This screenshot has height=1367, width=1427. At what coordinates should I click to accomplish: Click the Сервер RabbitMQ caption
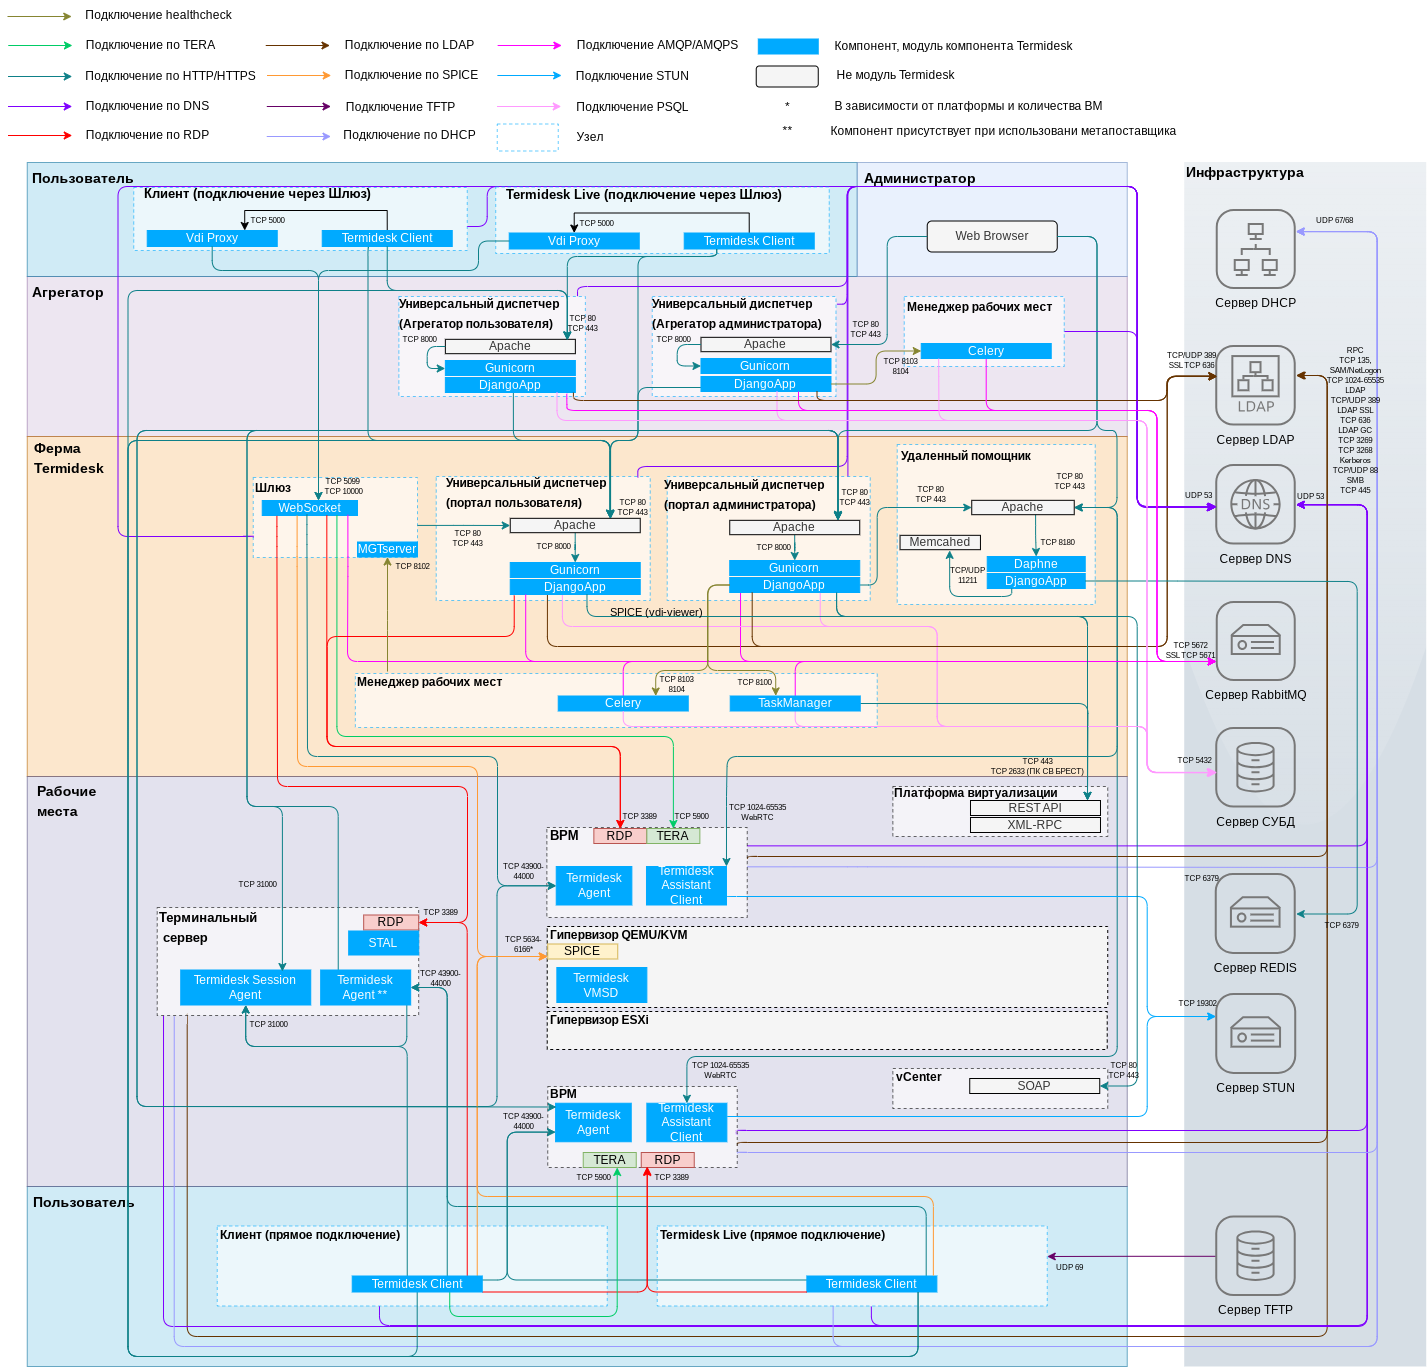coord(1255,695)
